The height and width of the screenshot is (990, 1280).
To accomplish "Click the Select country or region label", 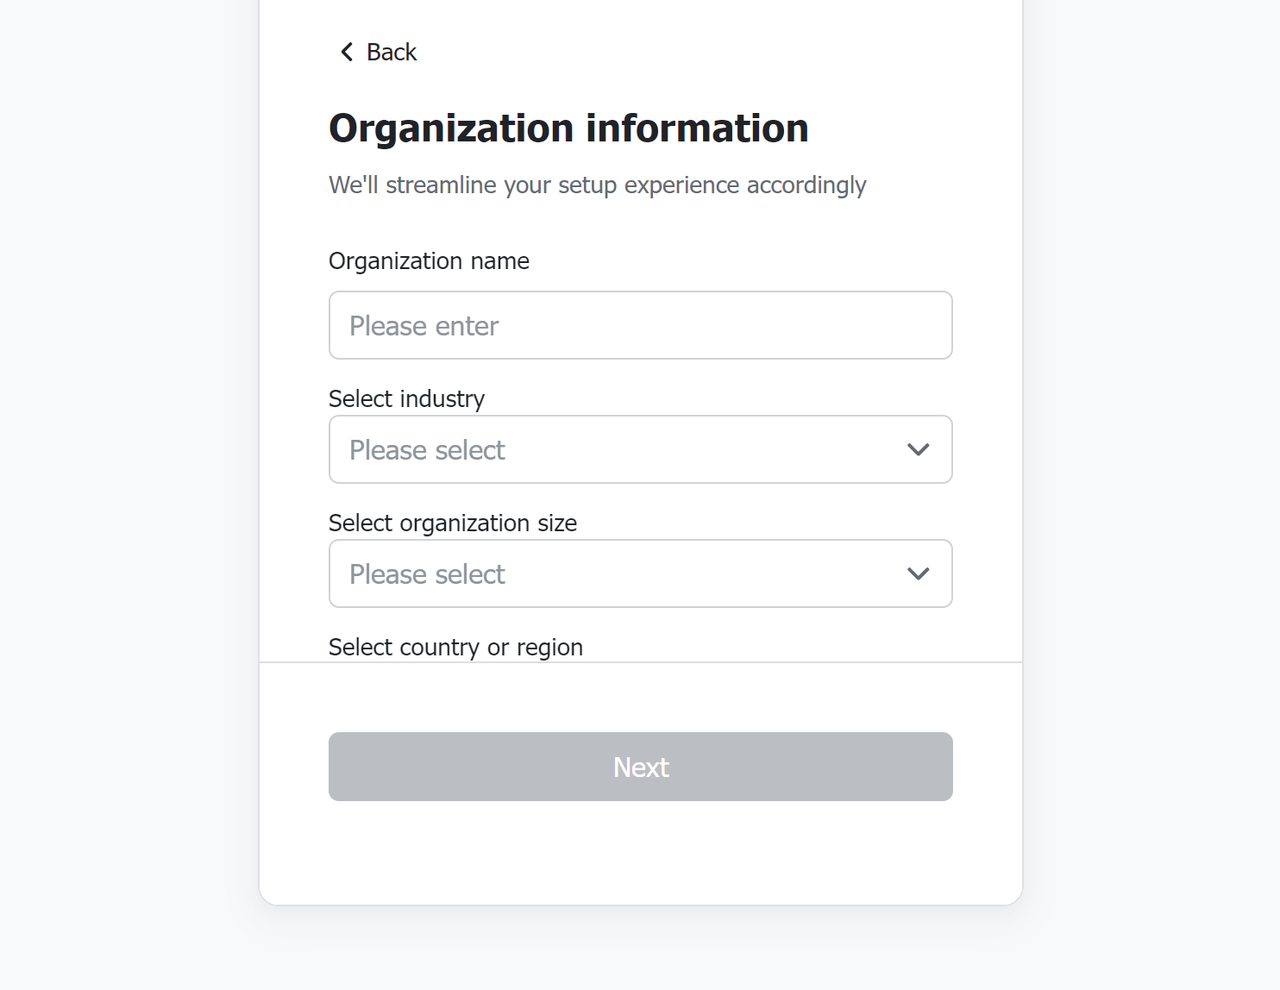I will tap(455, 647).
